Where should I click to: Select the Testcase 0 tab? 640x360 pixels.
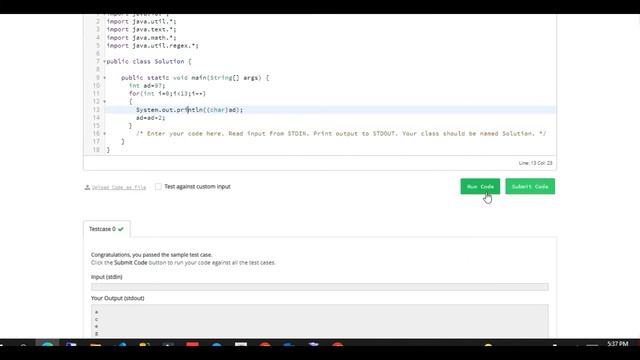[107, 229]
